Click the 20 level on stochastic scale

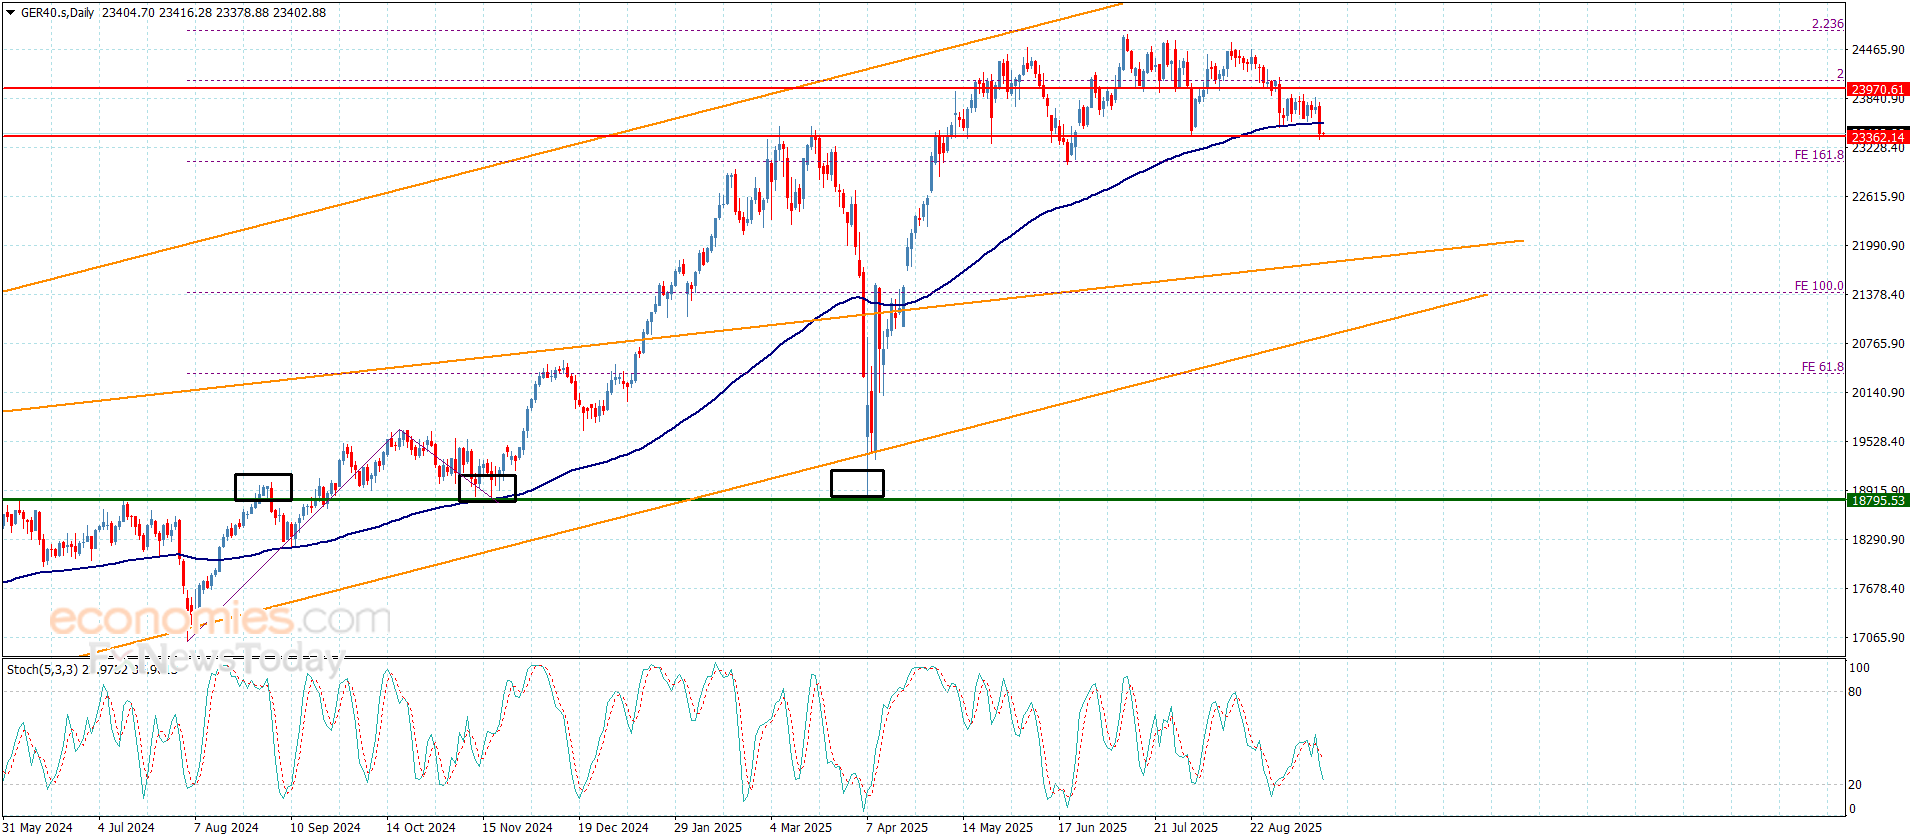[1855, 785]
